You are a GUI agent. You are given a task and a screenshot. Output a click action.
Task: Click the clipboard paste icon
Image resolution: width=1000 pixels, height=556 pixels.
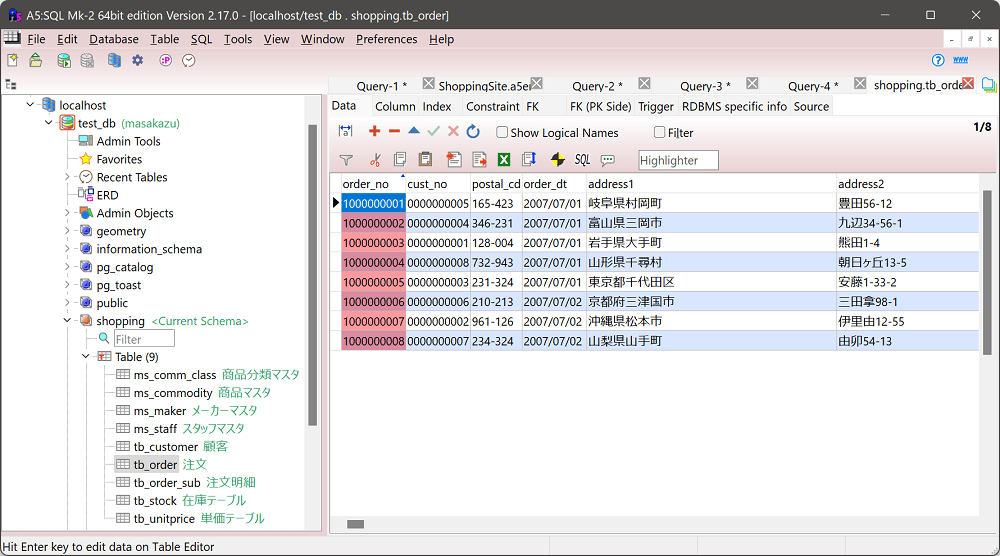click(425, 160)
